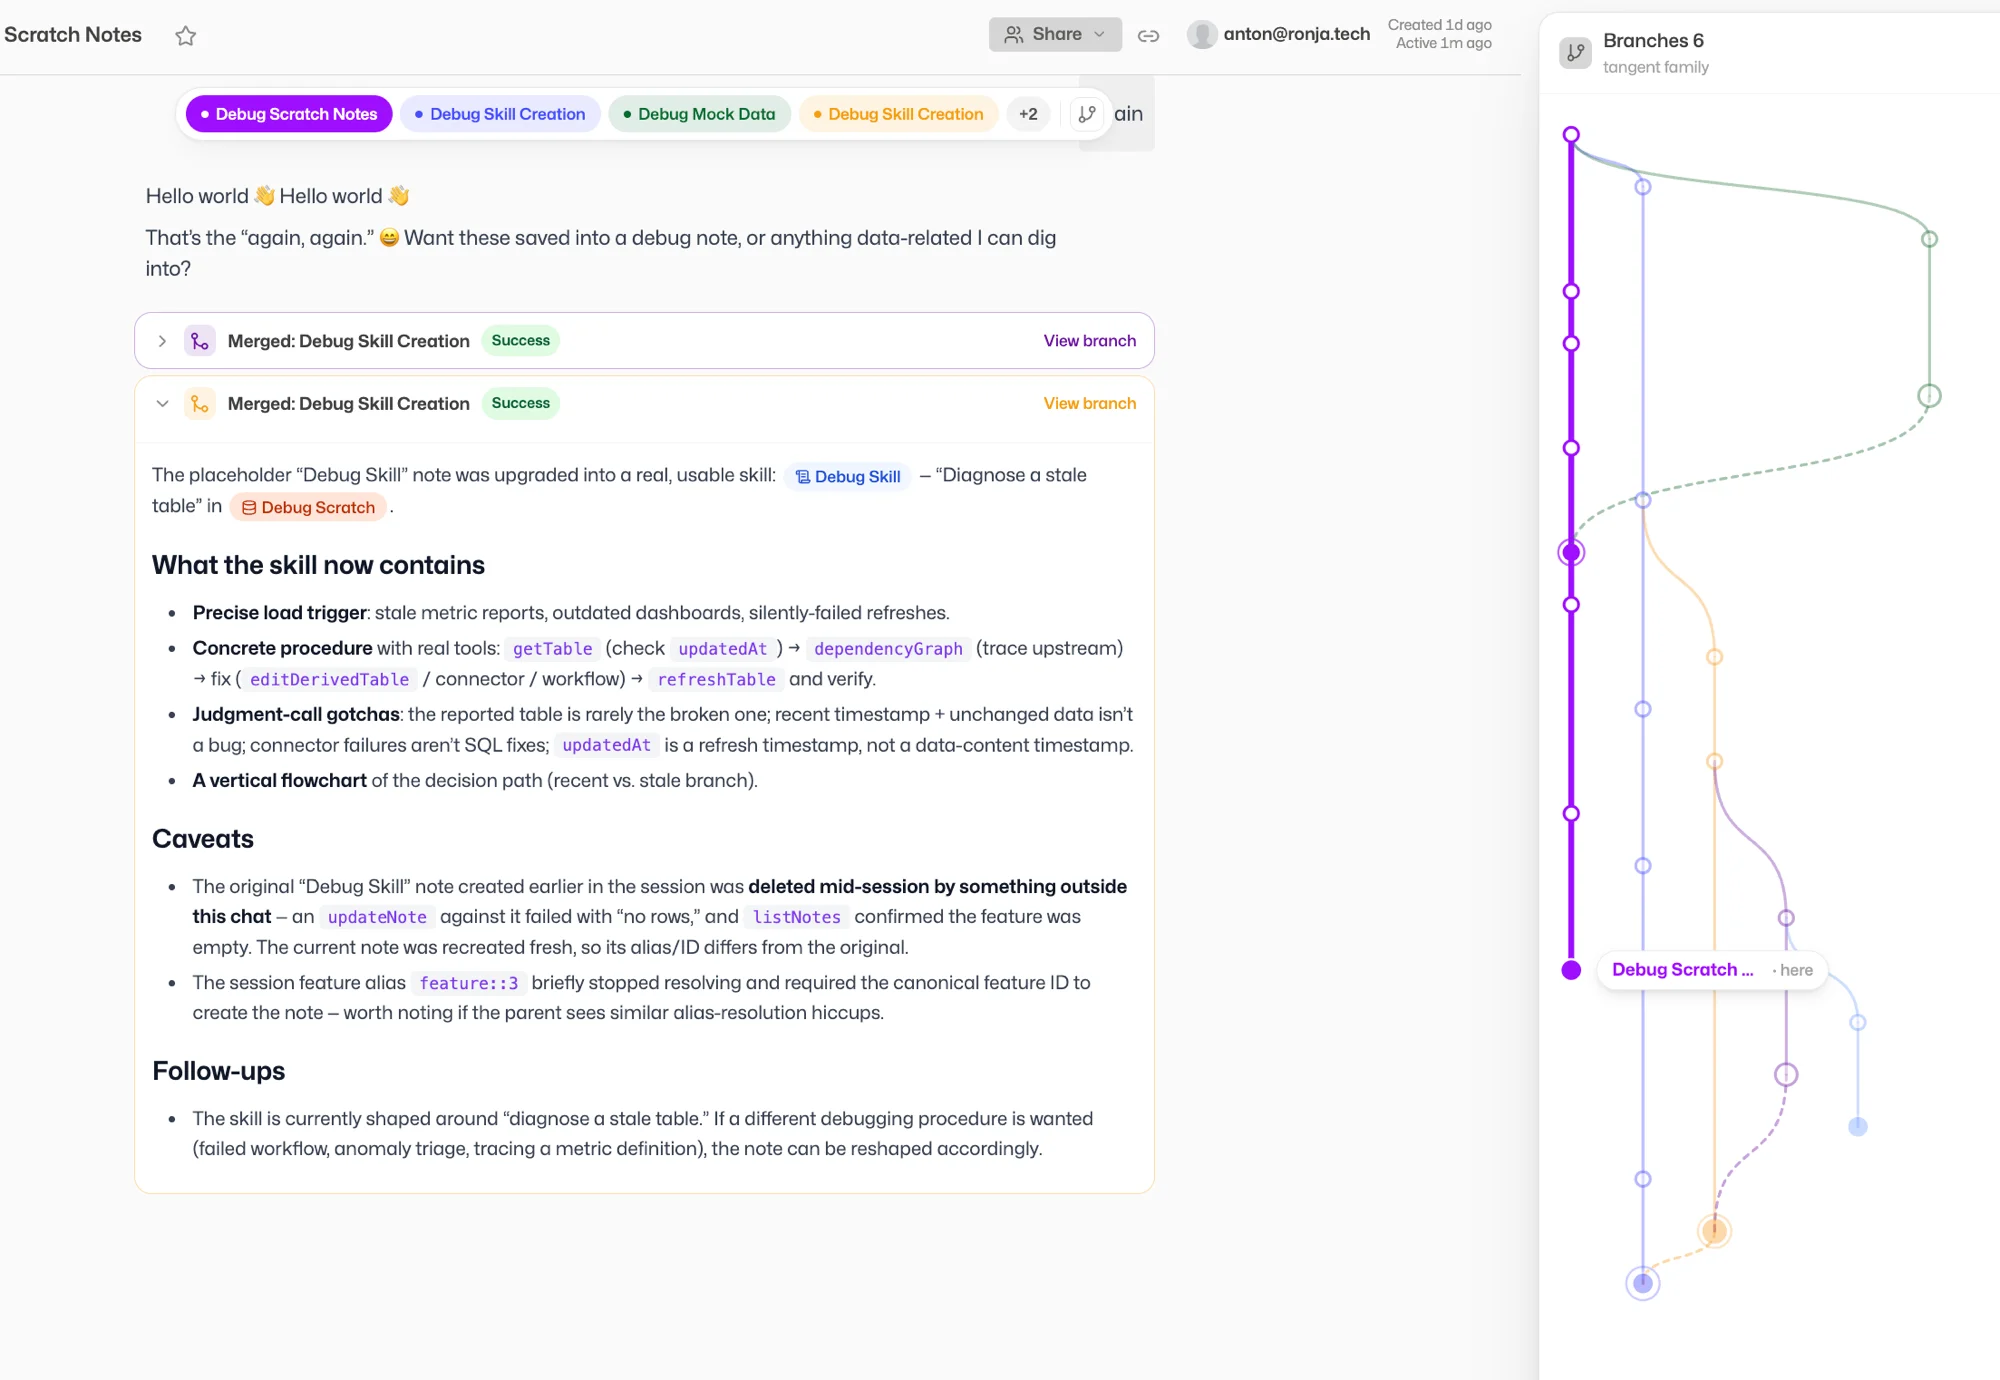Click the orange View branch link
Image resolution: width=2000 pixels, height=1380 pixels.
click(1090, 404)
